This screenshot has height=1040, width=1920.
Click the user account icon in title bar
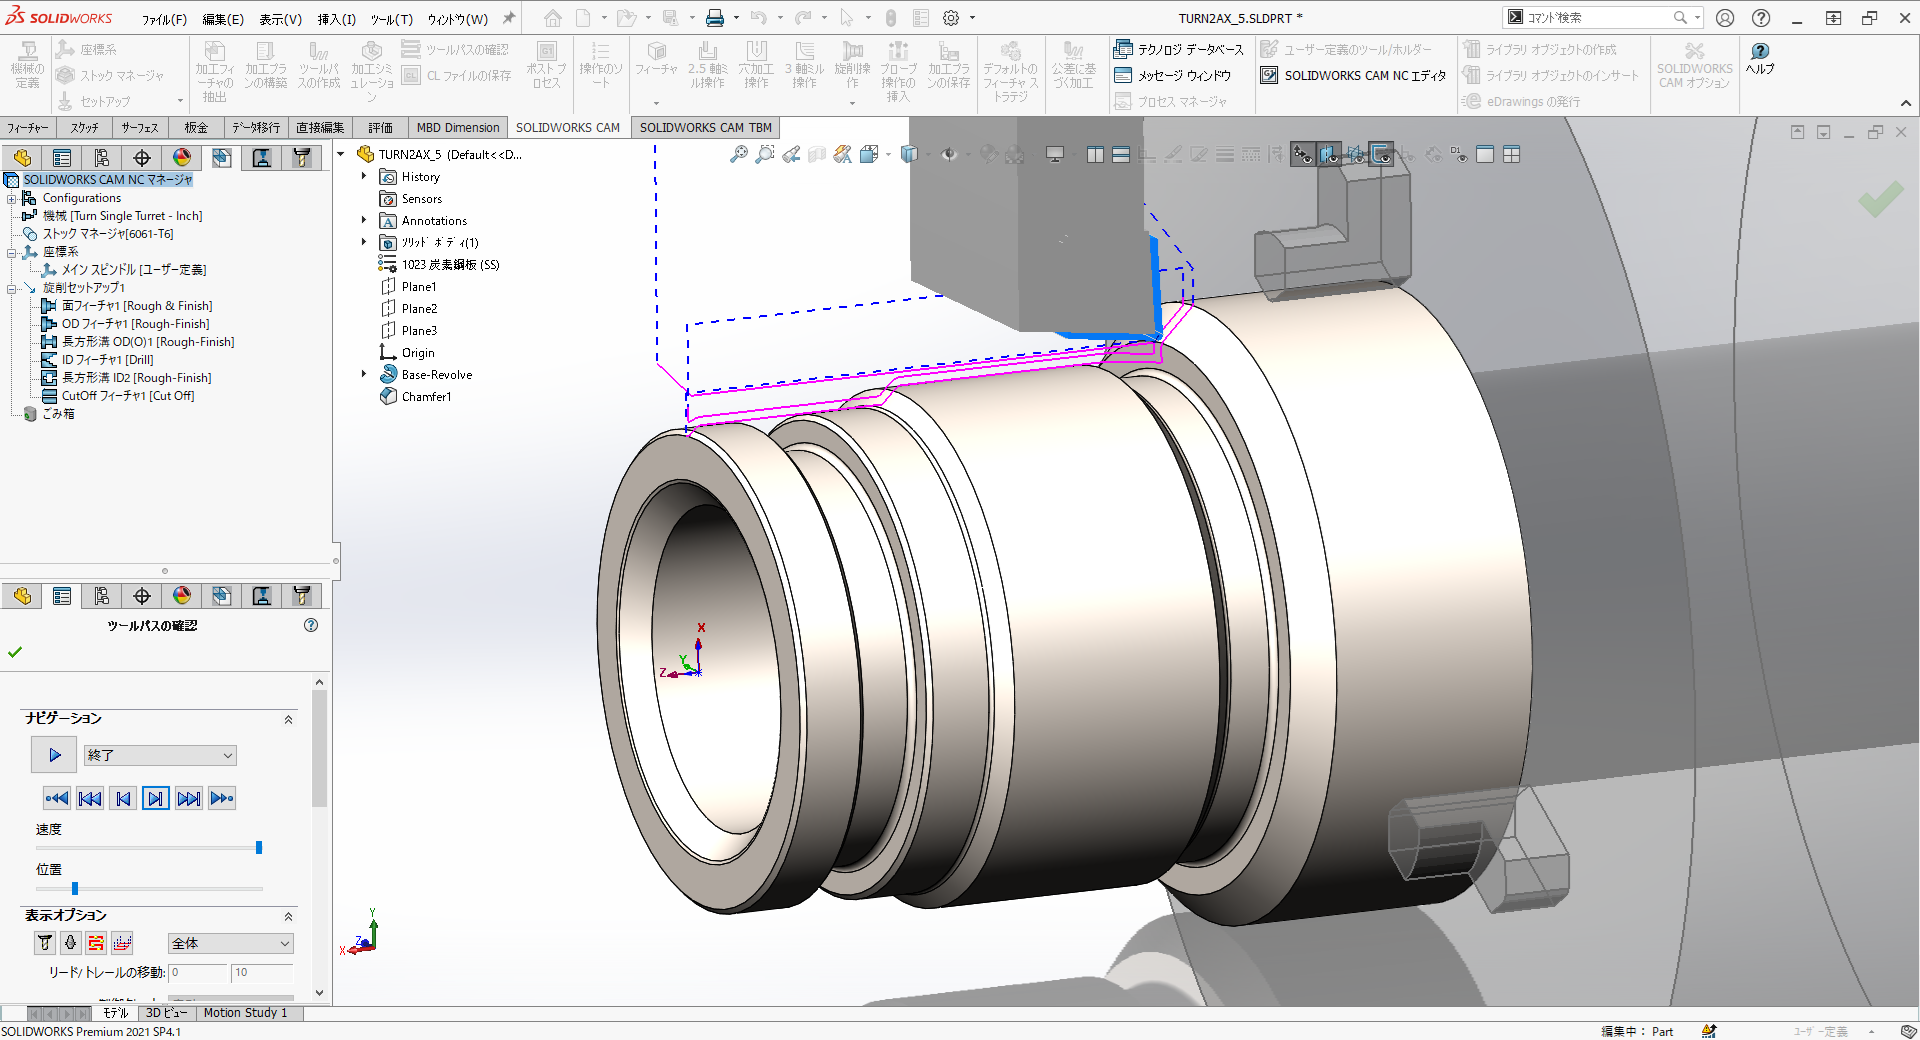tap(1725, 18)
